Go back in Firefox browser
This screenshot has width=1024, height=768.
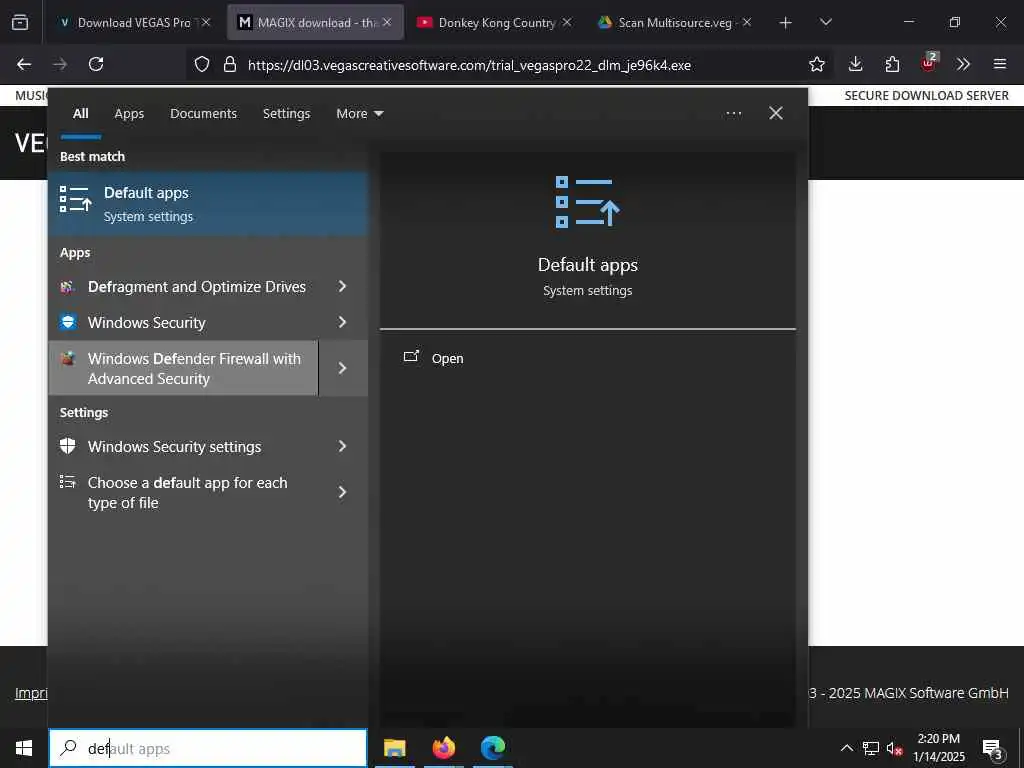(24, 64)
